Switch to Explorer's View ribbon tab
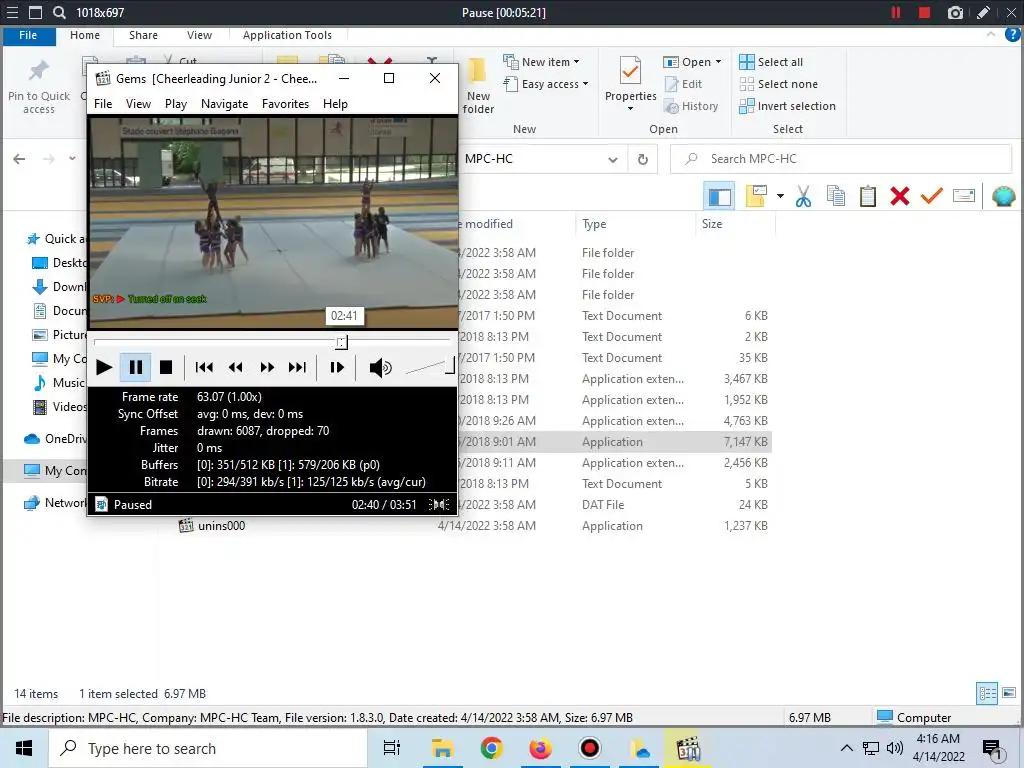The height and width of the screenshot is (768, 1024). click(199, 35)
